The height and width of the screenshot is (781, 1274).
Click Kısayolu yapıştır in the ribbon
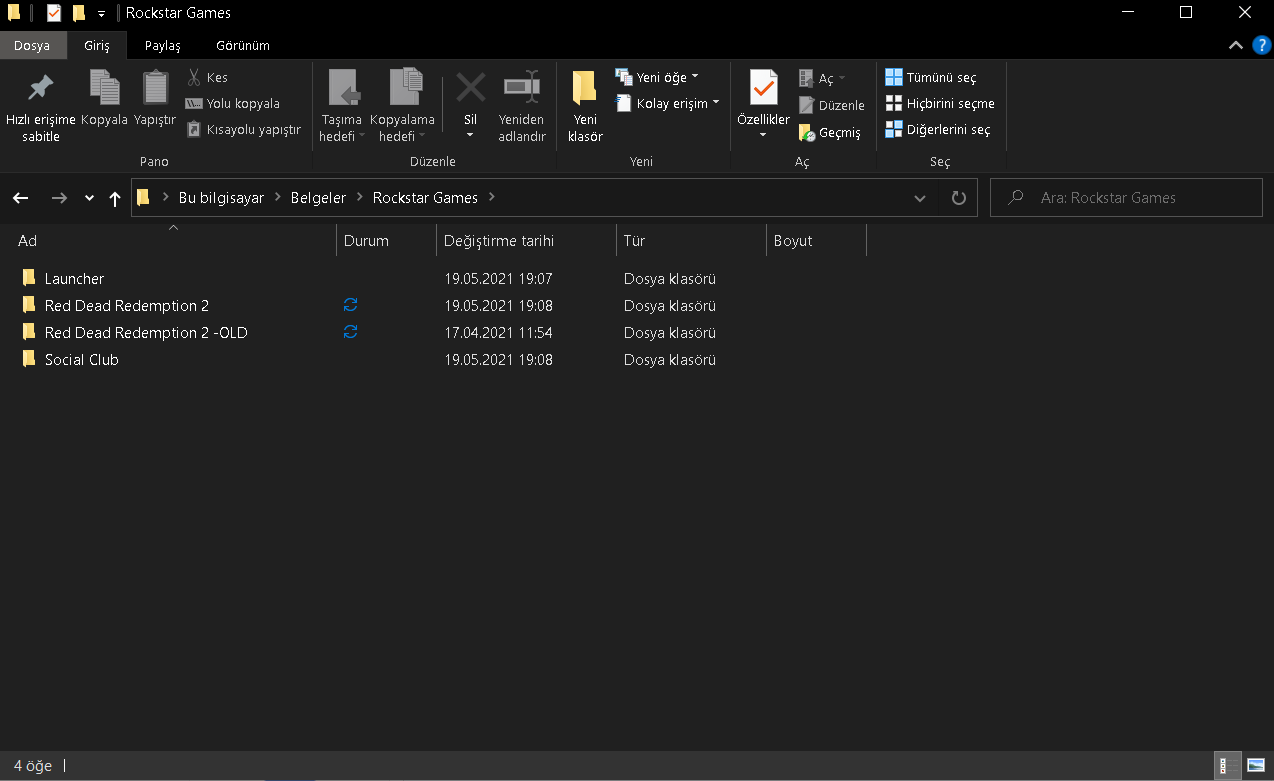(243, 129)
